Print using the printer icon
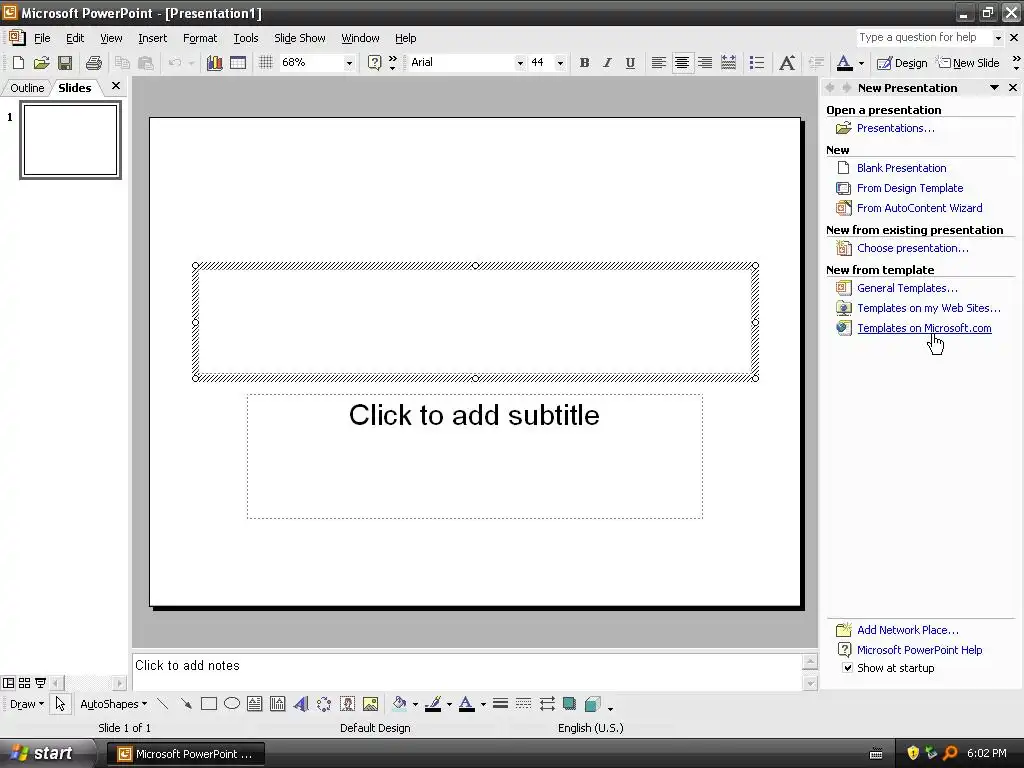This screenshot has height=768, width=1024. tap(93, 63)
